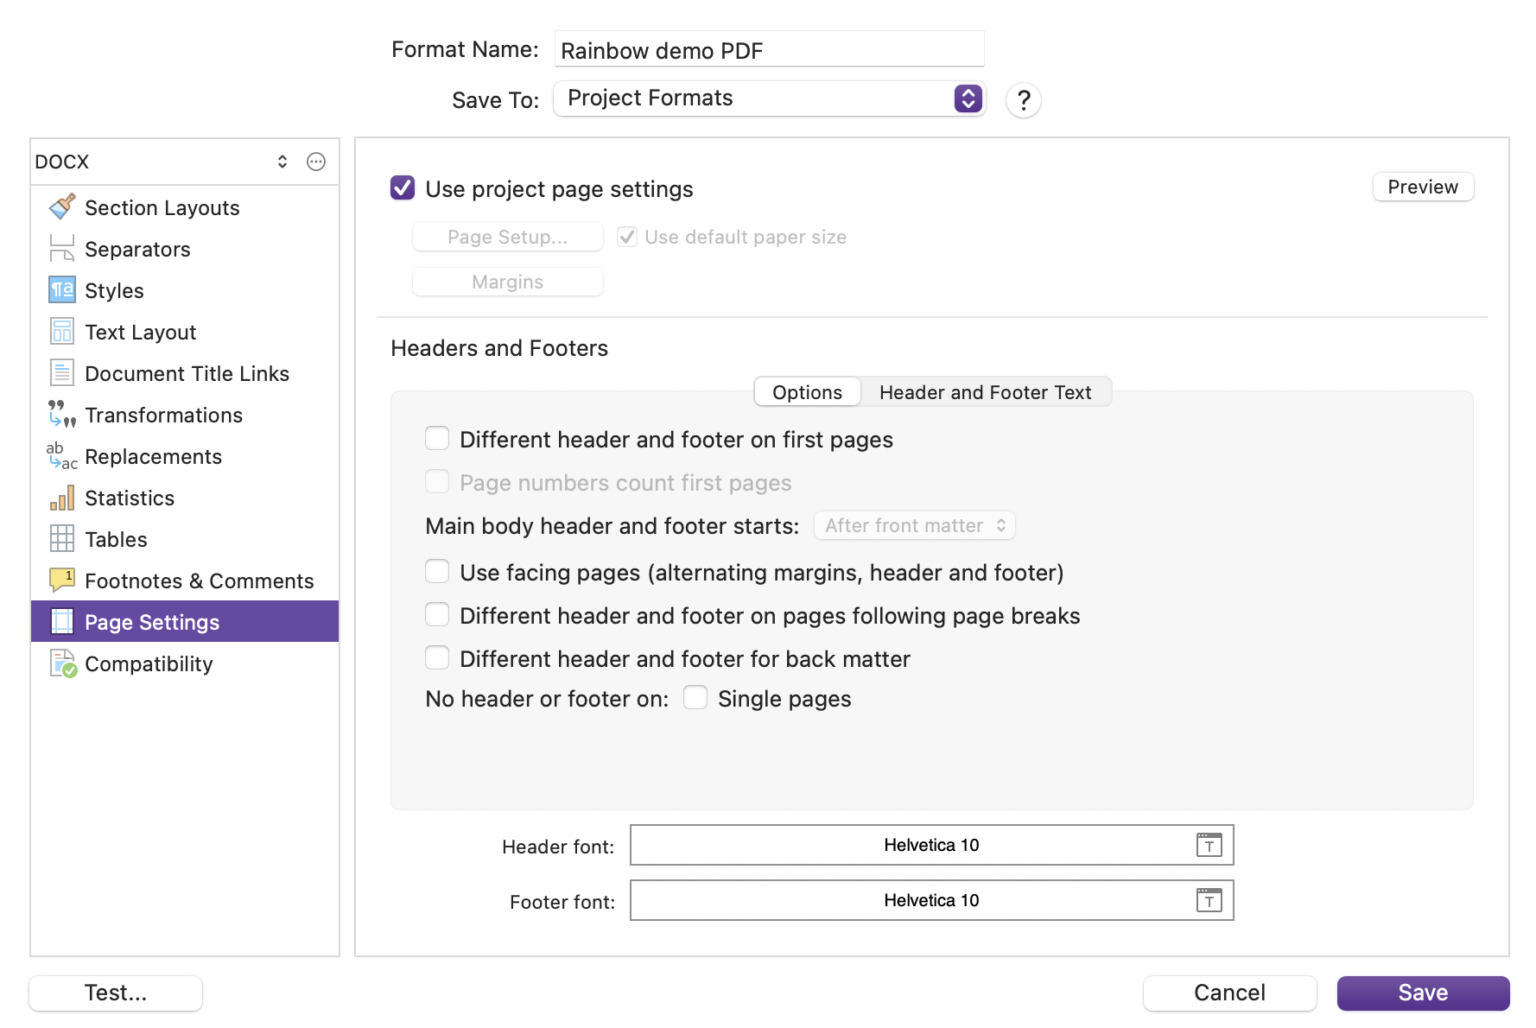Click the Preview button
The image size is (1536, 1028).
point(1422,187)
